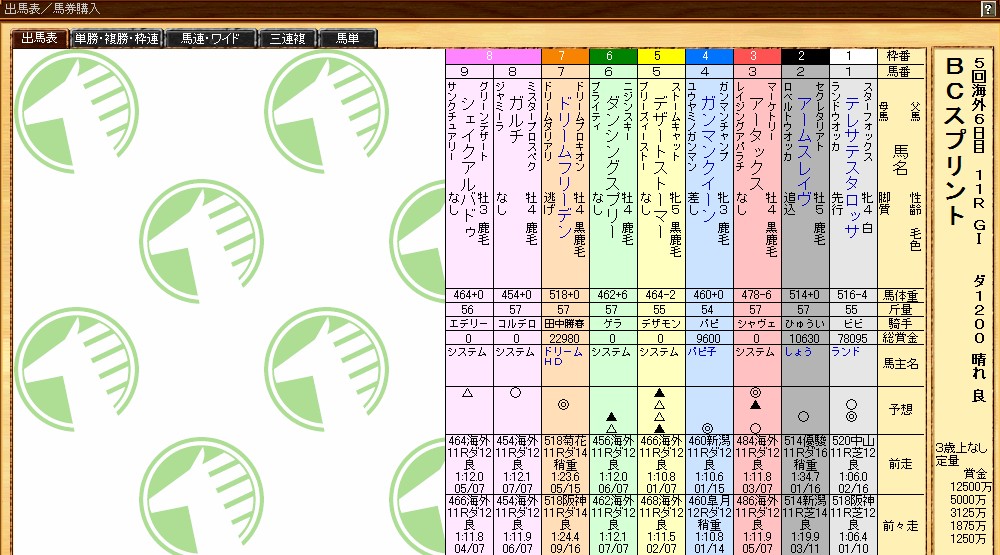Click the yellow frame number 5 cell

point(661,56)
